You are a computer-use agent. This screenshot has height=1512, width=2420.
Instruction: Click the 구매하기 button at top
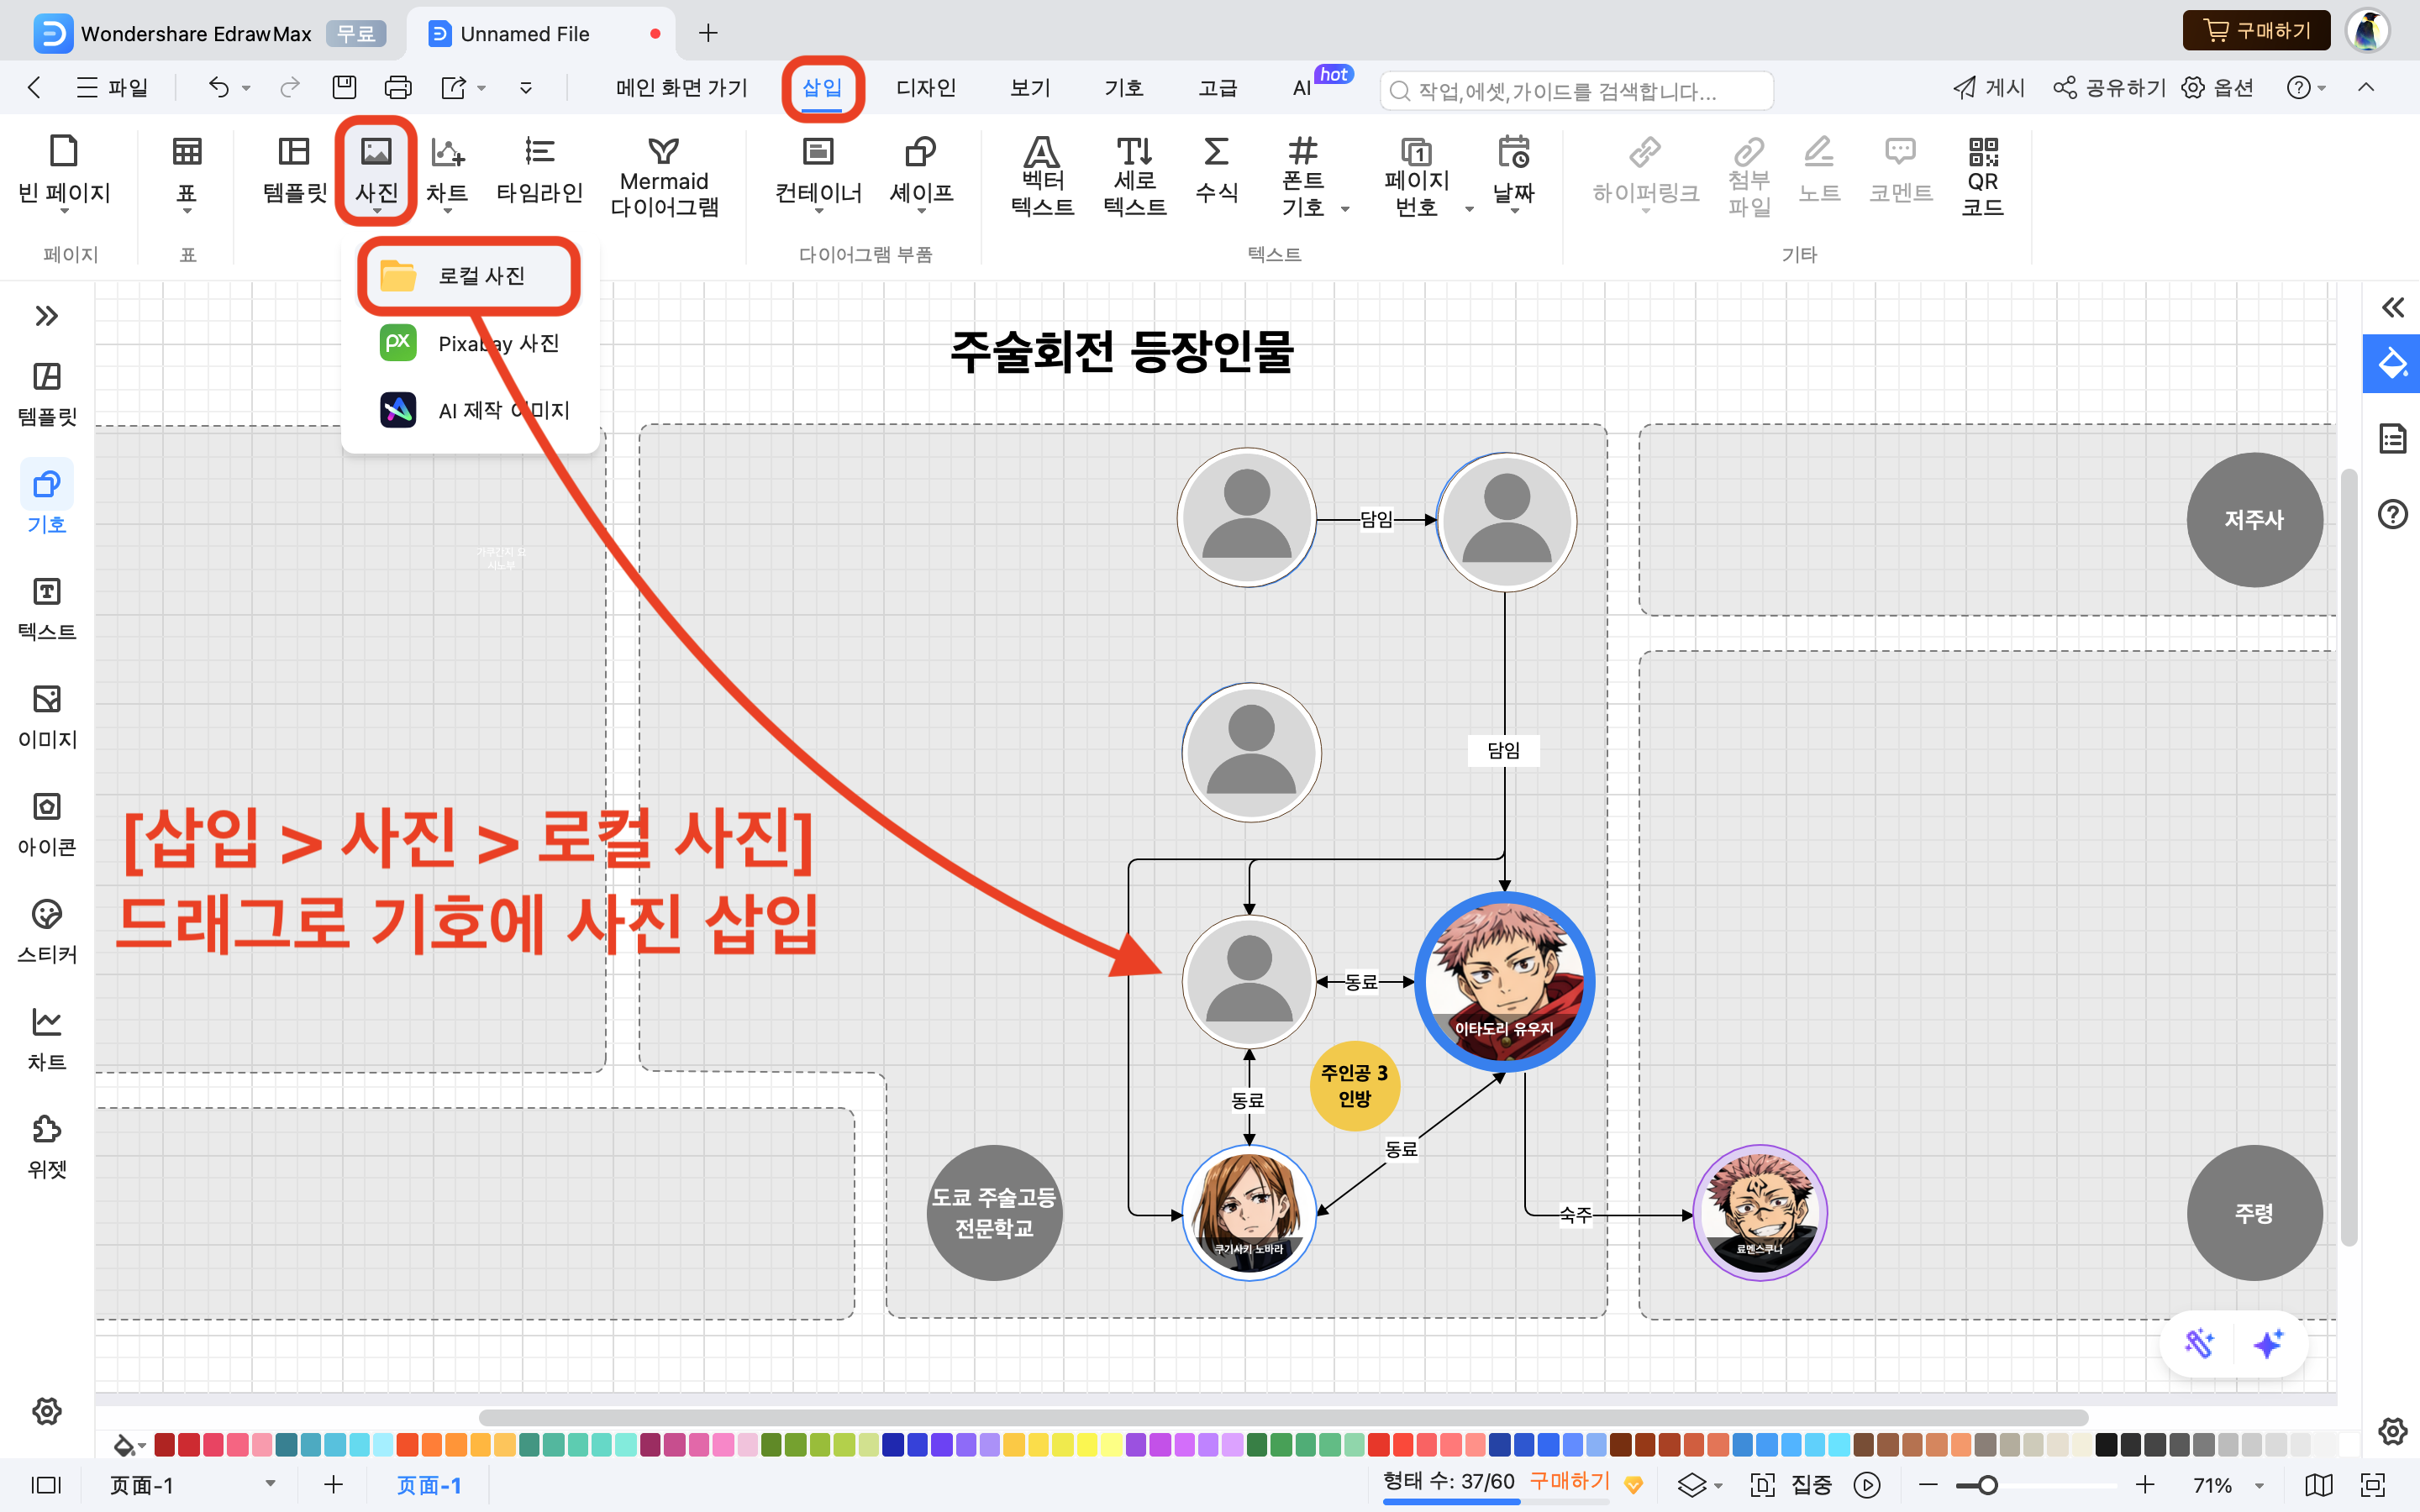(2256, 31)
